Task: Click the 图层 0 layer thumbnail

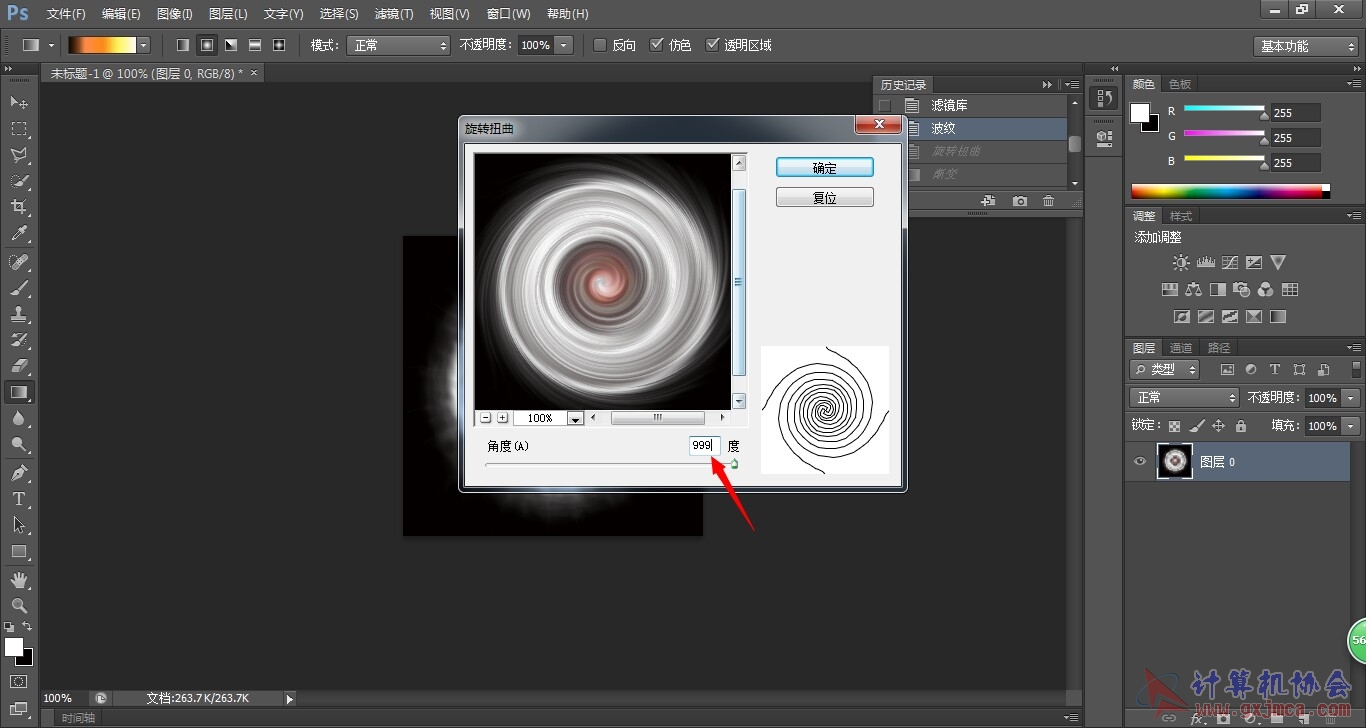Action: point(1175,461)
